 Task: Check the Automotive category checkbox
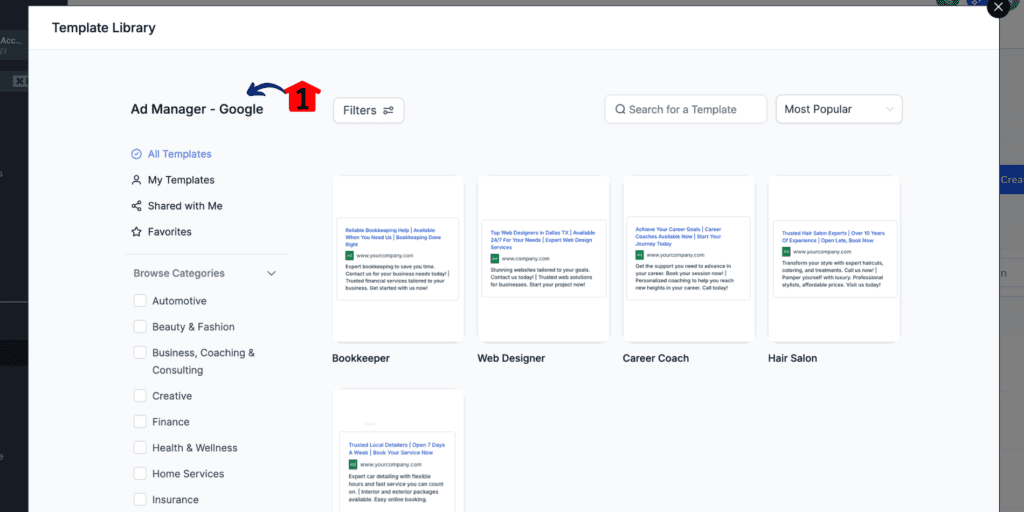coord(140,300)
